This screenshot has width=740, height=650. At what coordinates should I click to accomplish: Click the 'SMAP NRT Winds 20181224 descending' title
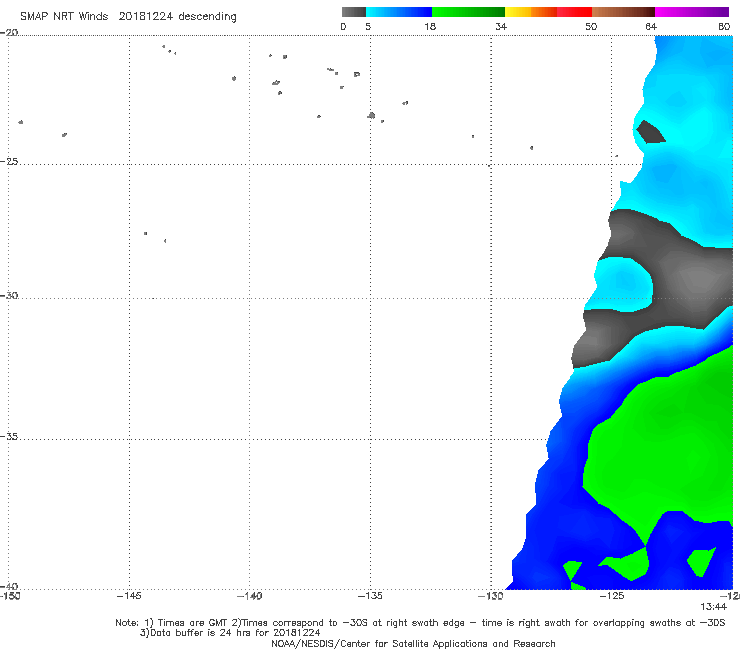(128, 16)
